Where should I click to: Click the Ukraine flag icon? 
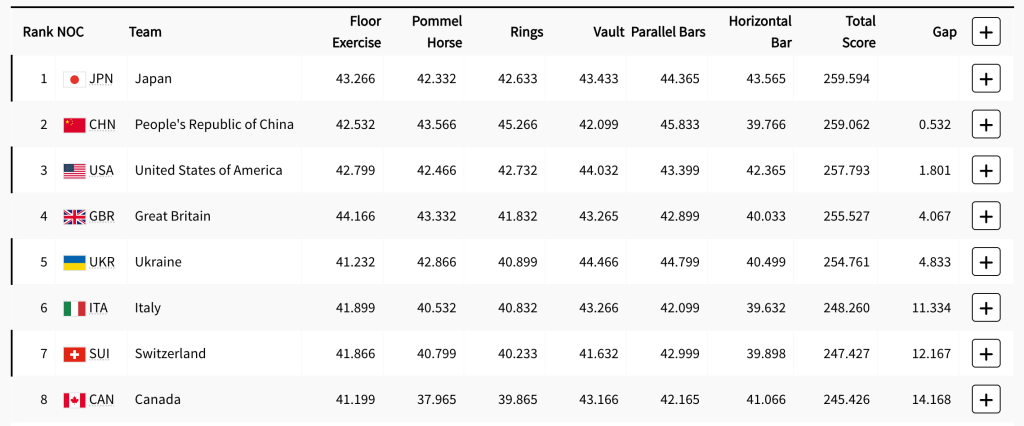point(74,262)
